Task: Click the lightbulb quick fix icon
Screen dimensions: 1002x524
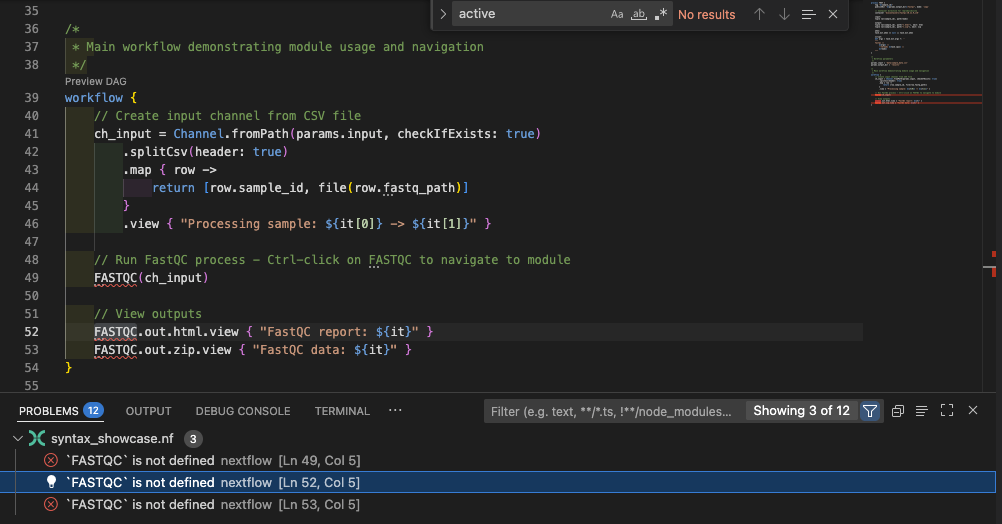Action: click(51, 482)
